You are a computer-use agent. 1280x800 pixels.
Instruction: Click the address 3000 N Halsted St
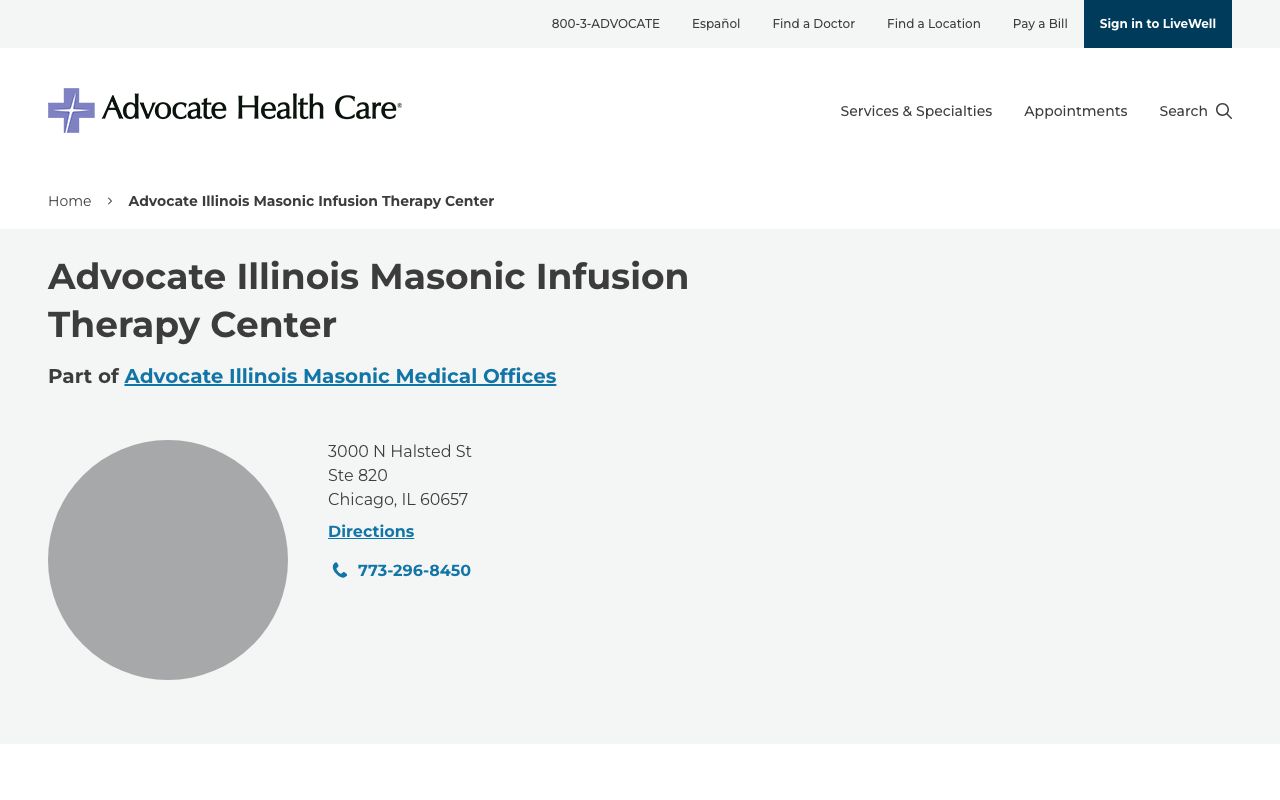[400, 451]
